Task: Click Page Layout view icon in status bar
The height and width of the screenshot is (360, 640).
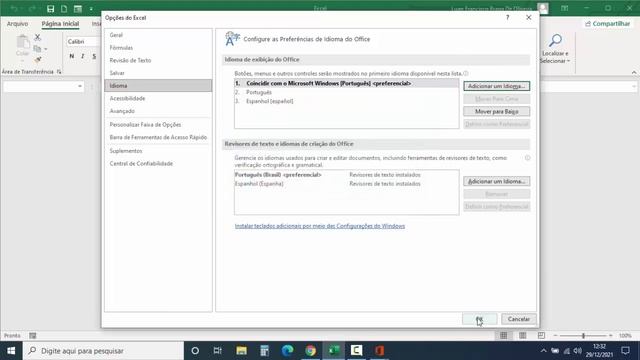Action: coord(522,336)
